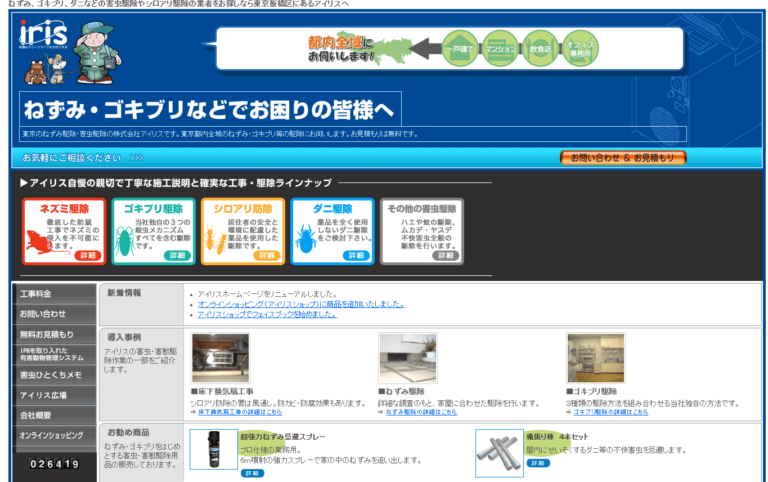Open the blue ダニ駆除 service card
Image resolution: width=768 pixels, height=482 pixels.
click(332, 231)
